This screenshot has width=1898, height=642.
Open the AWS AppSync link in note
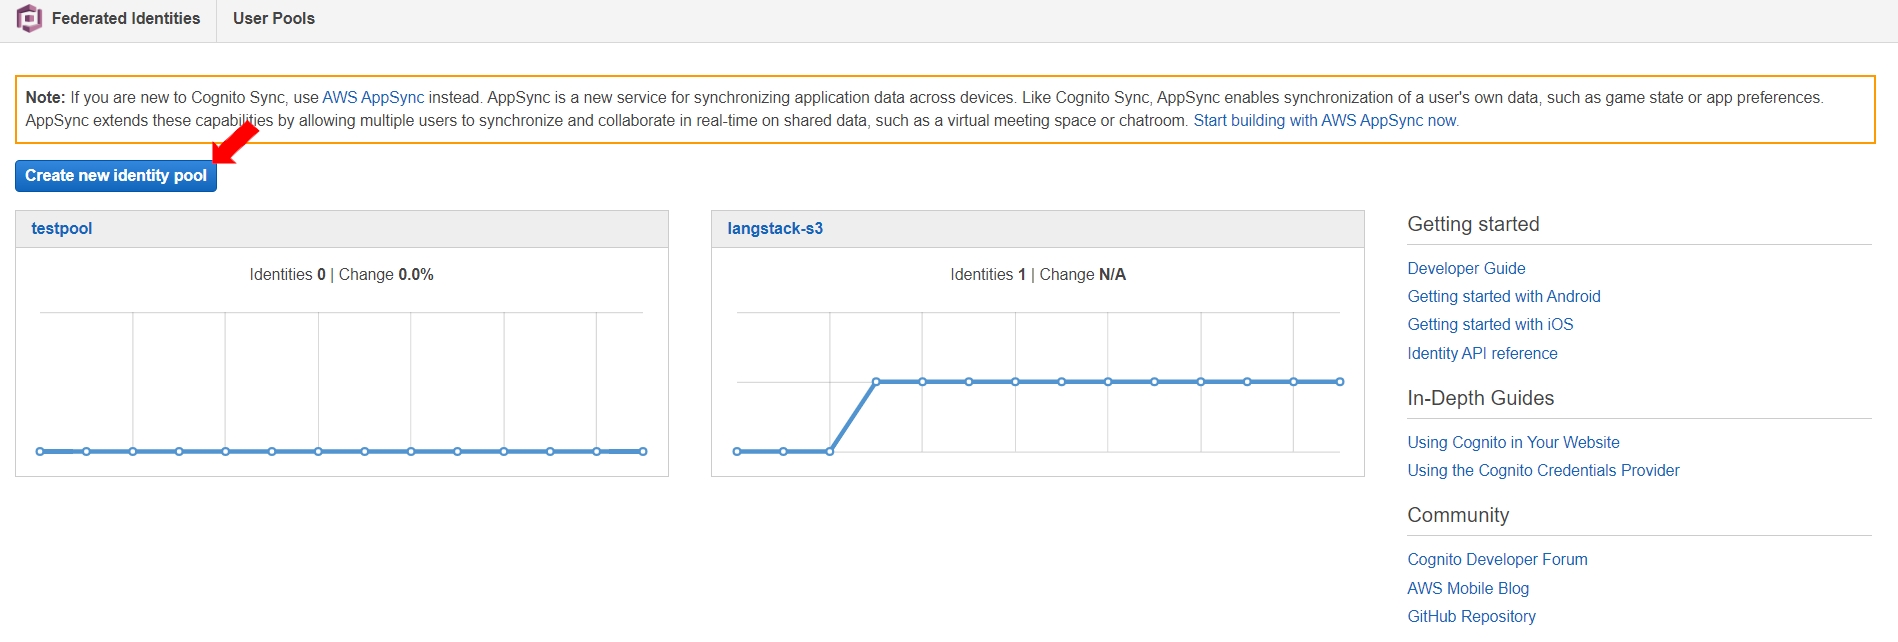[373, 97]
